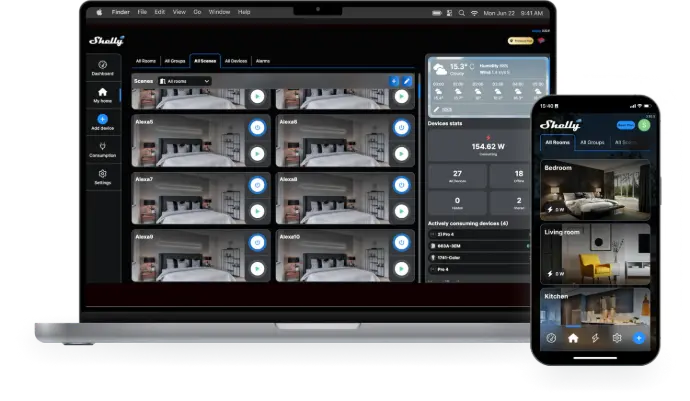Tap the compass icon on phone bottom bar

point(550,338)
